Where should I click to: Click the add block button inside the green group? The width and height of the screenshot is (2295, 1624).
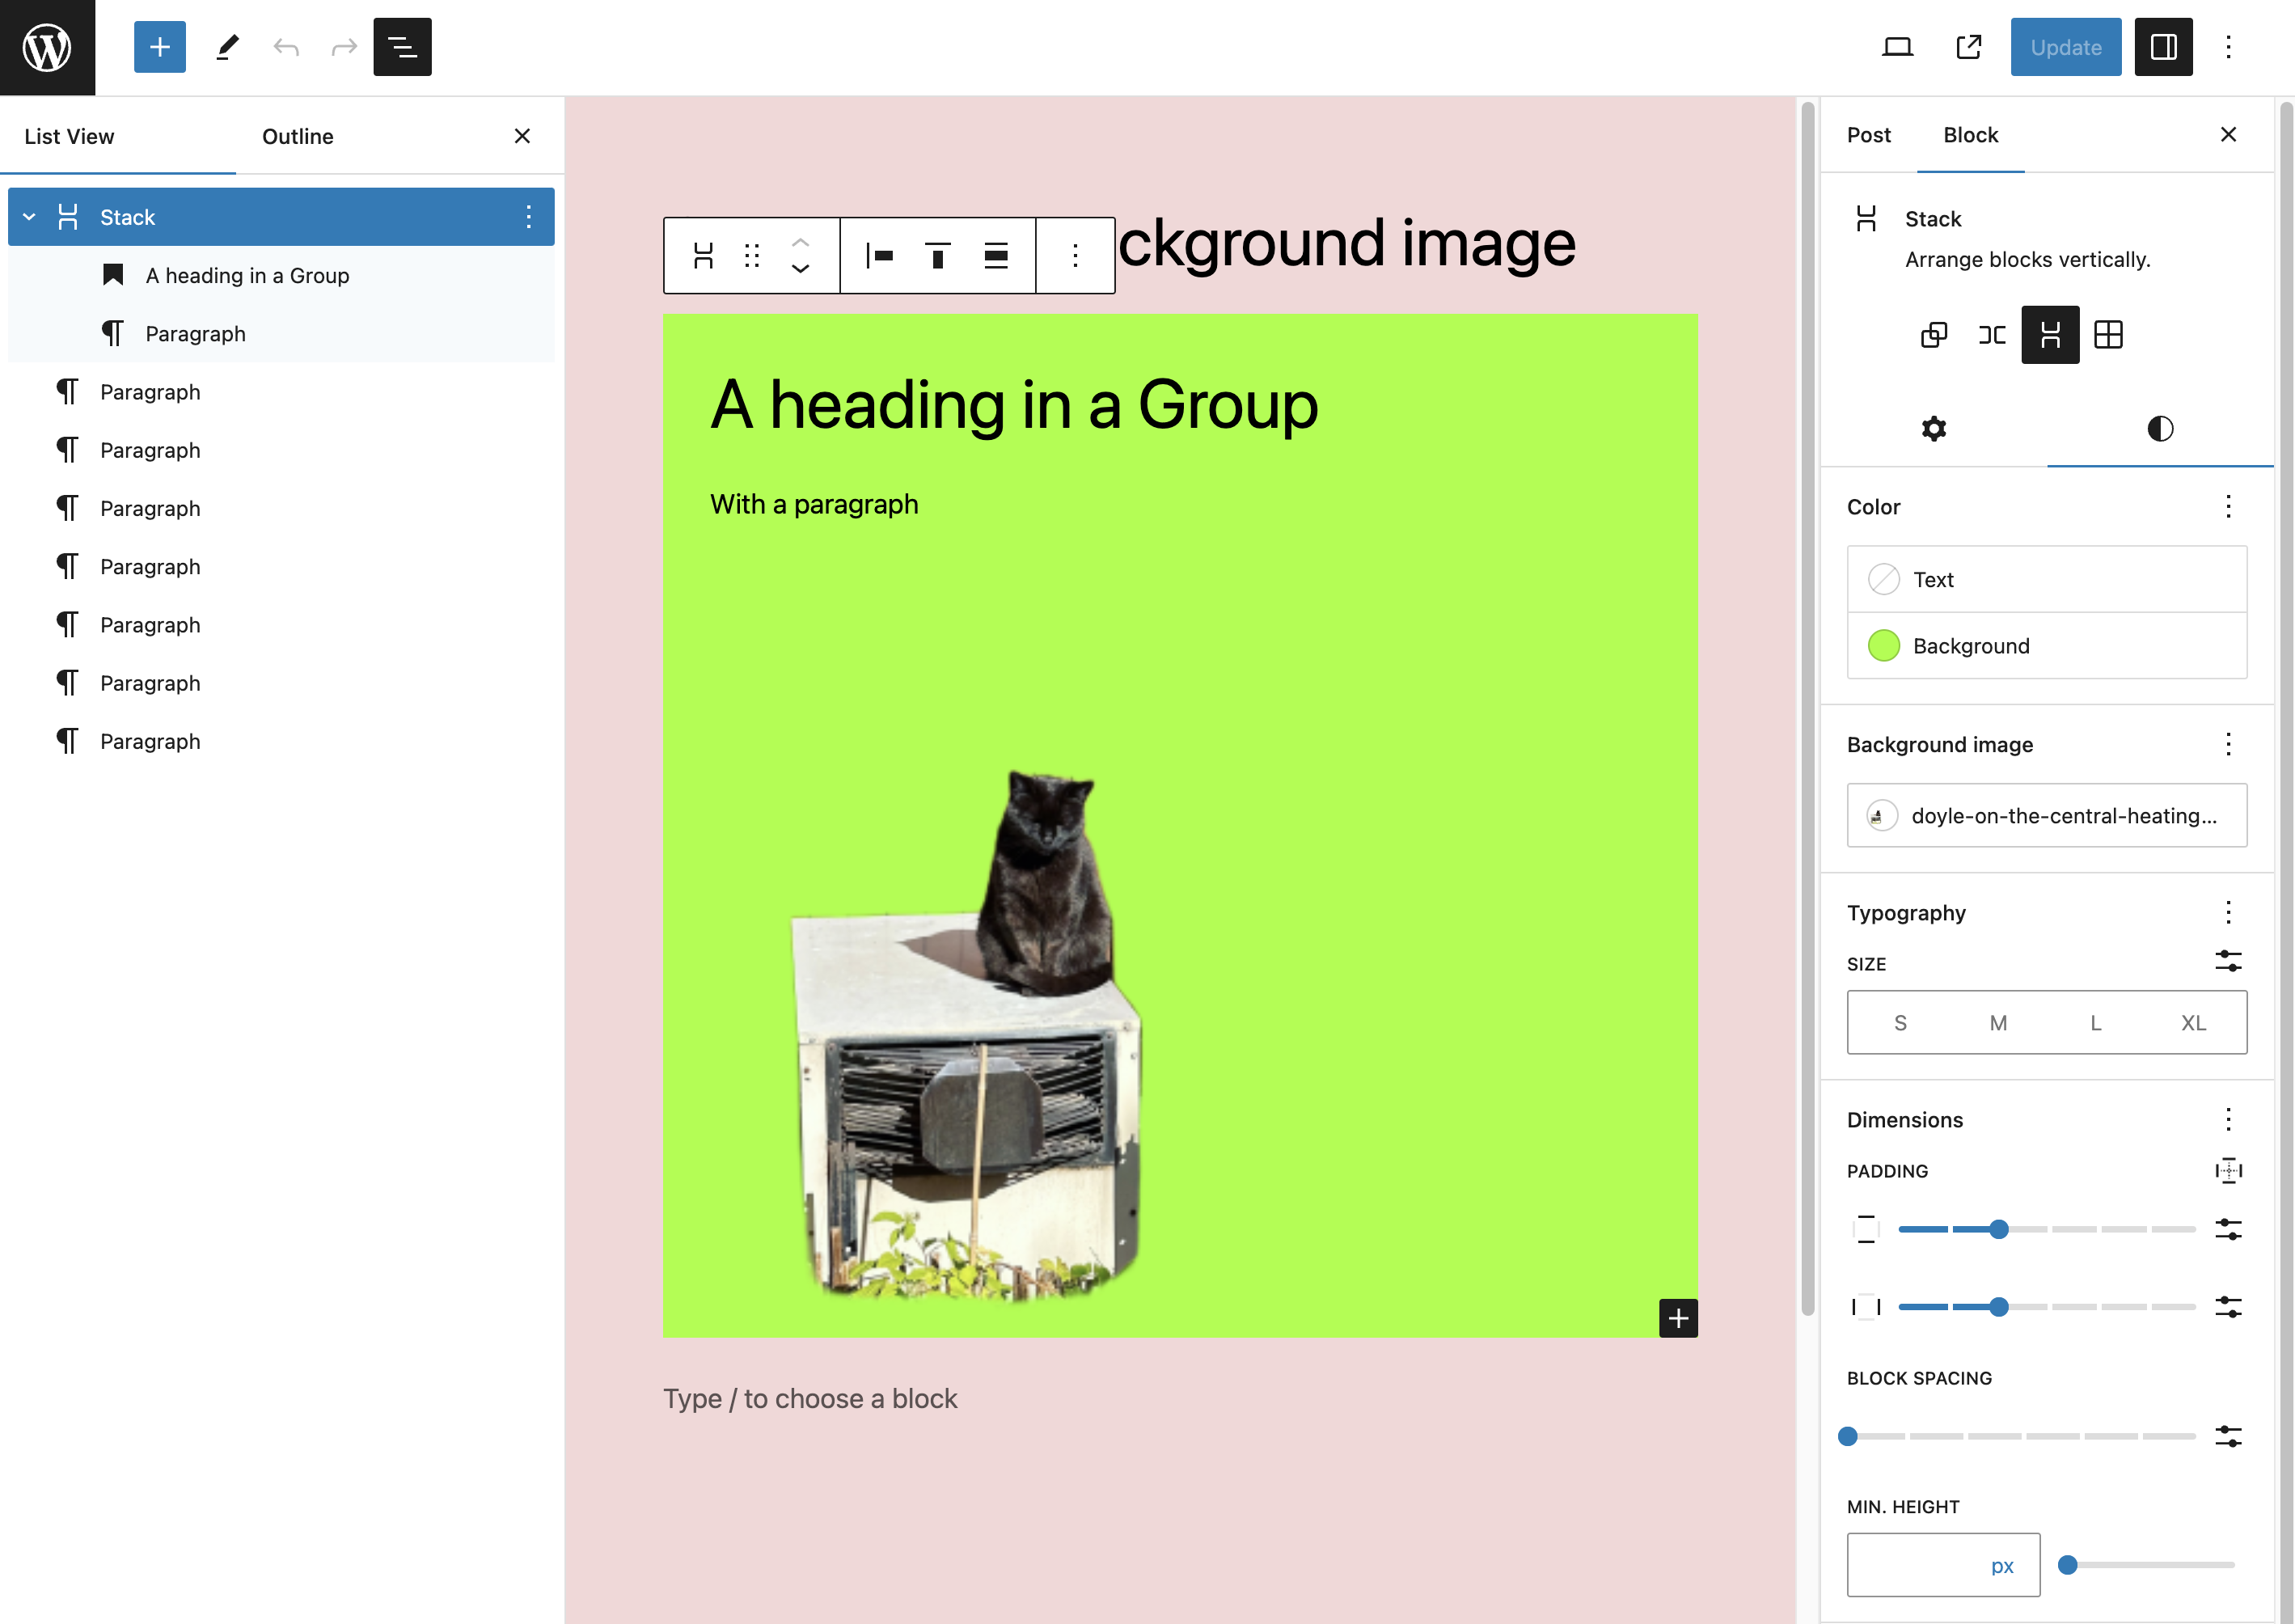1678,1318
